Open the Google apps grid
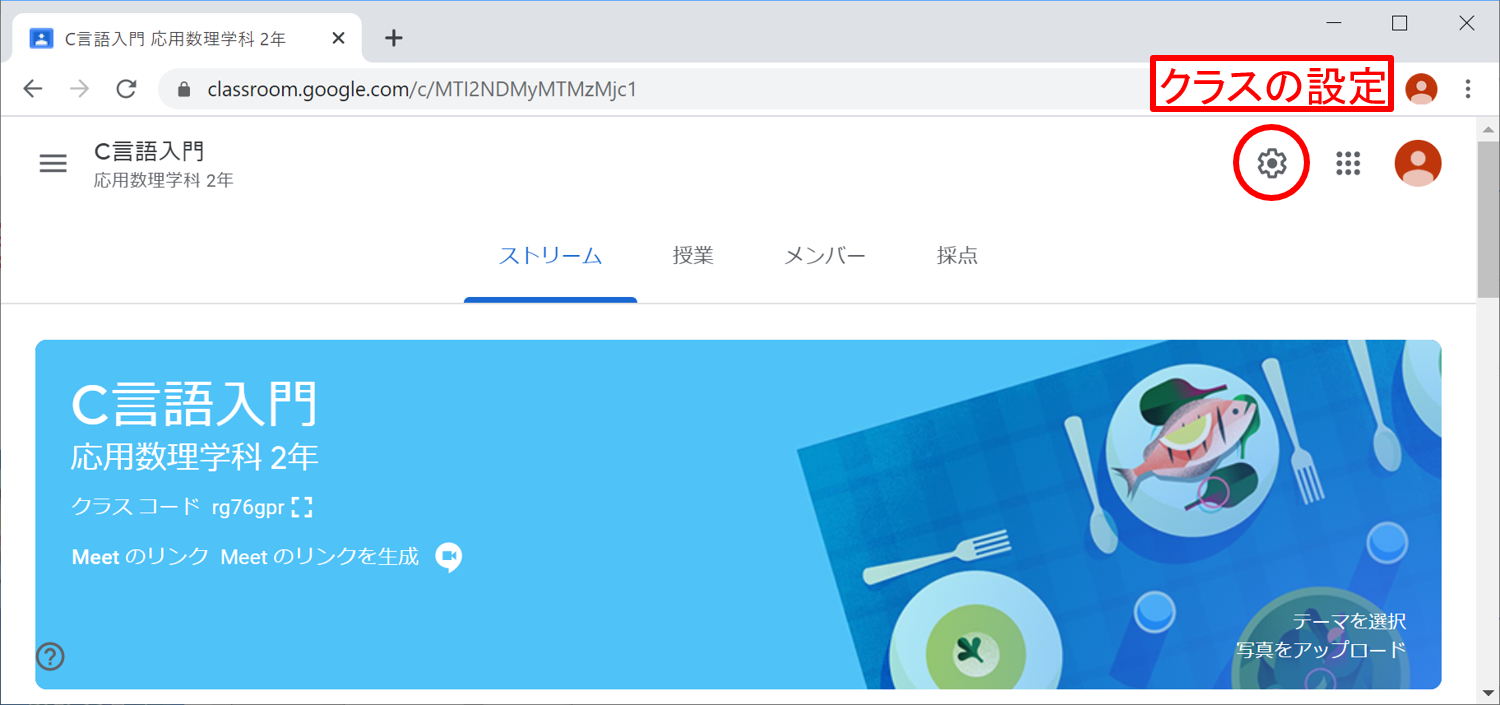Screen dimensions: 1500x705 [1348, 163]
